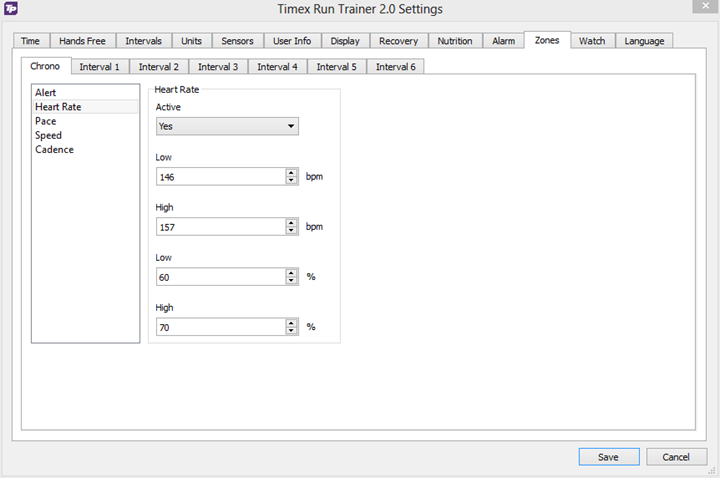Viewport: 720px width, 478px height.
Task: Select Heart Rate in the zones list
Action: point(85,107)
